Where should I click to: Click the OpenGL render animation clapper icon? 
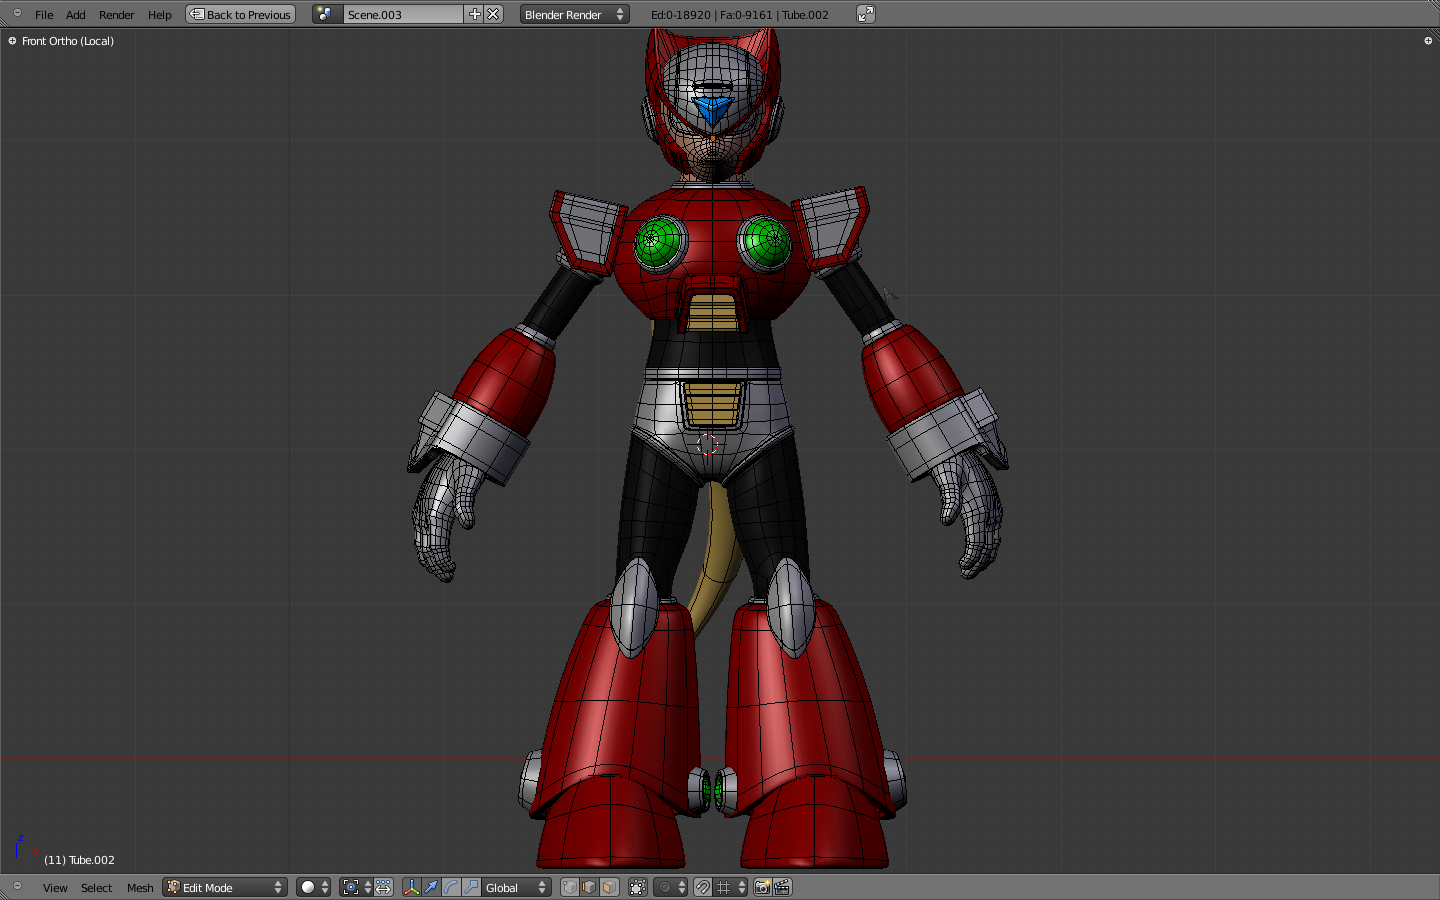[x=782, y=887]
